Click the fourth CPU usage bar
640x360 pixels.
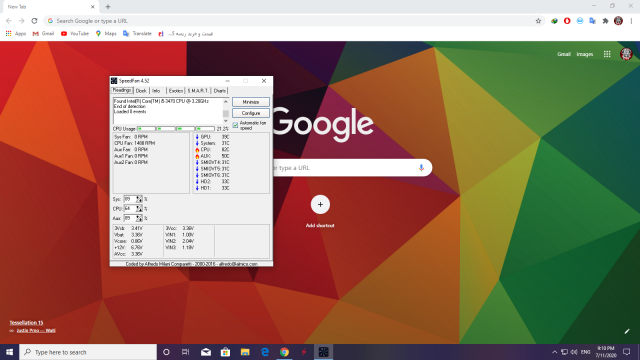(205, 129)
